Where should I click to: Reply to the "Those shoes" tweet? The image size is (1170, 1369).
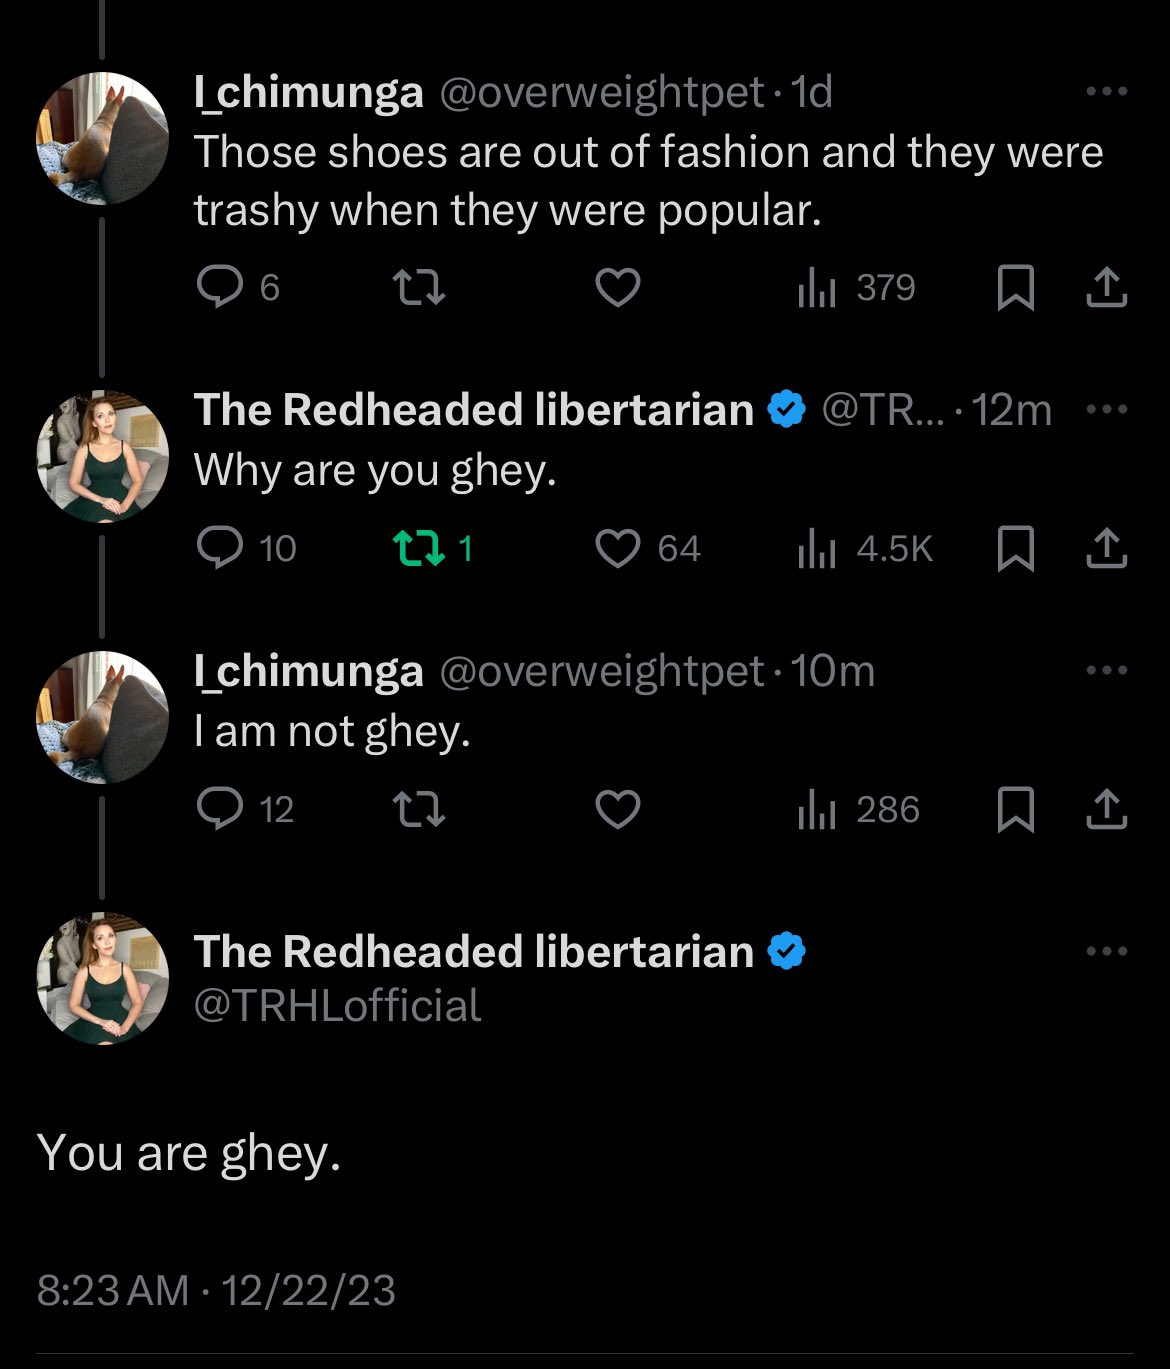pyautogui.click(x=220, y=288)
